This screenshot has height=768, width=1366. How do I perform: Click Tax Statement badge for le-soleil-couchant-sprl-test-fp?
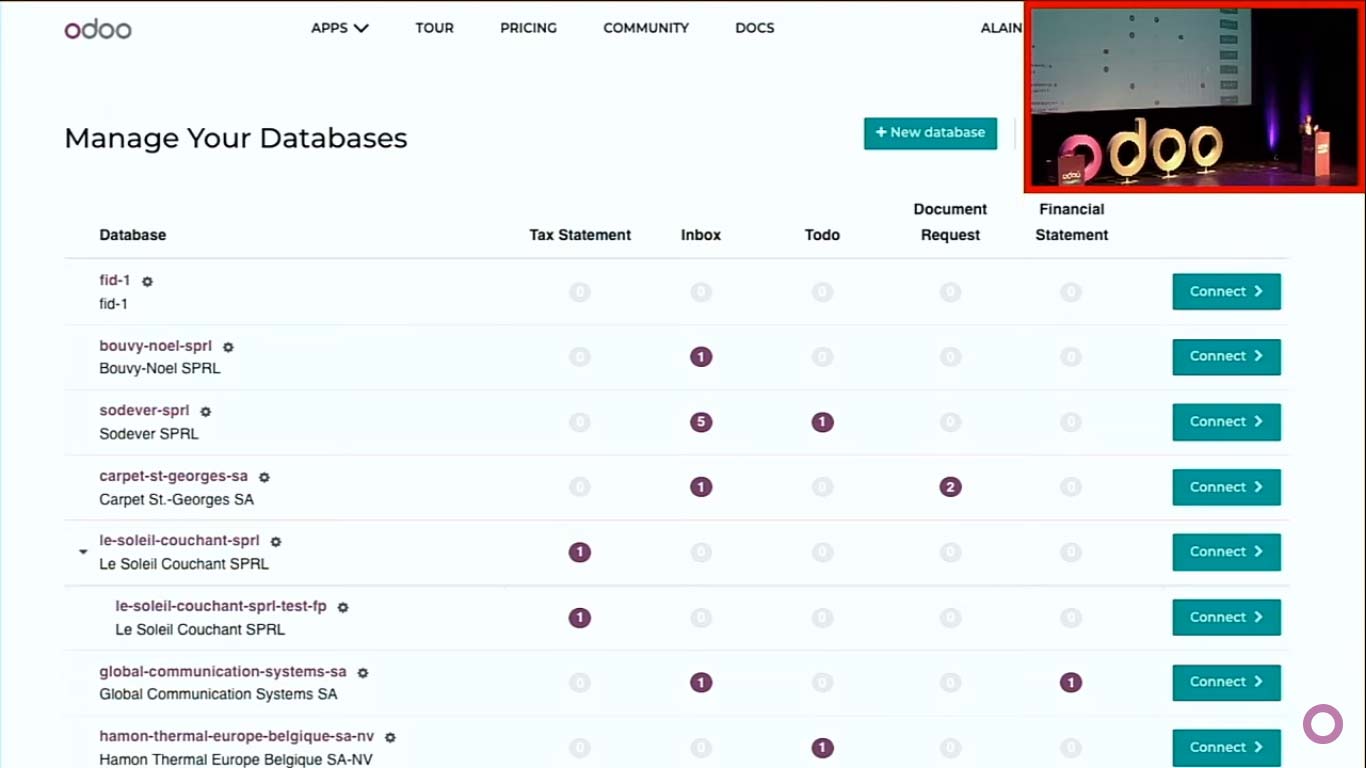[x=579, y=618]
